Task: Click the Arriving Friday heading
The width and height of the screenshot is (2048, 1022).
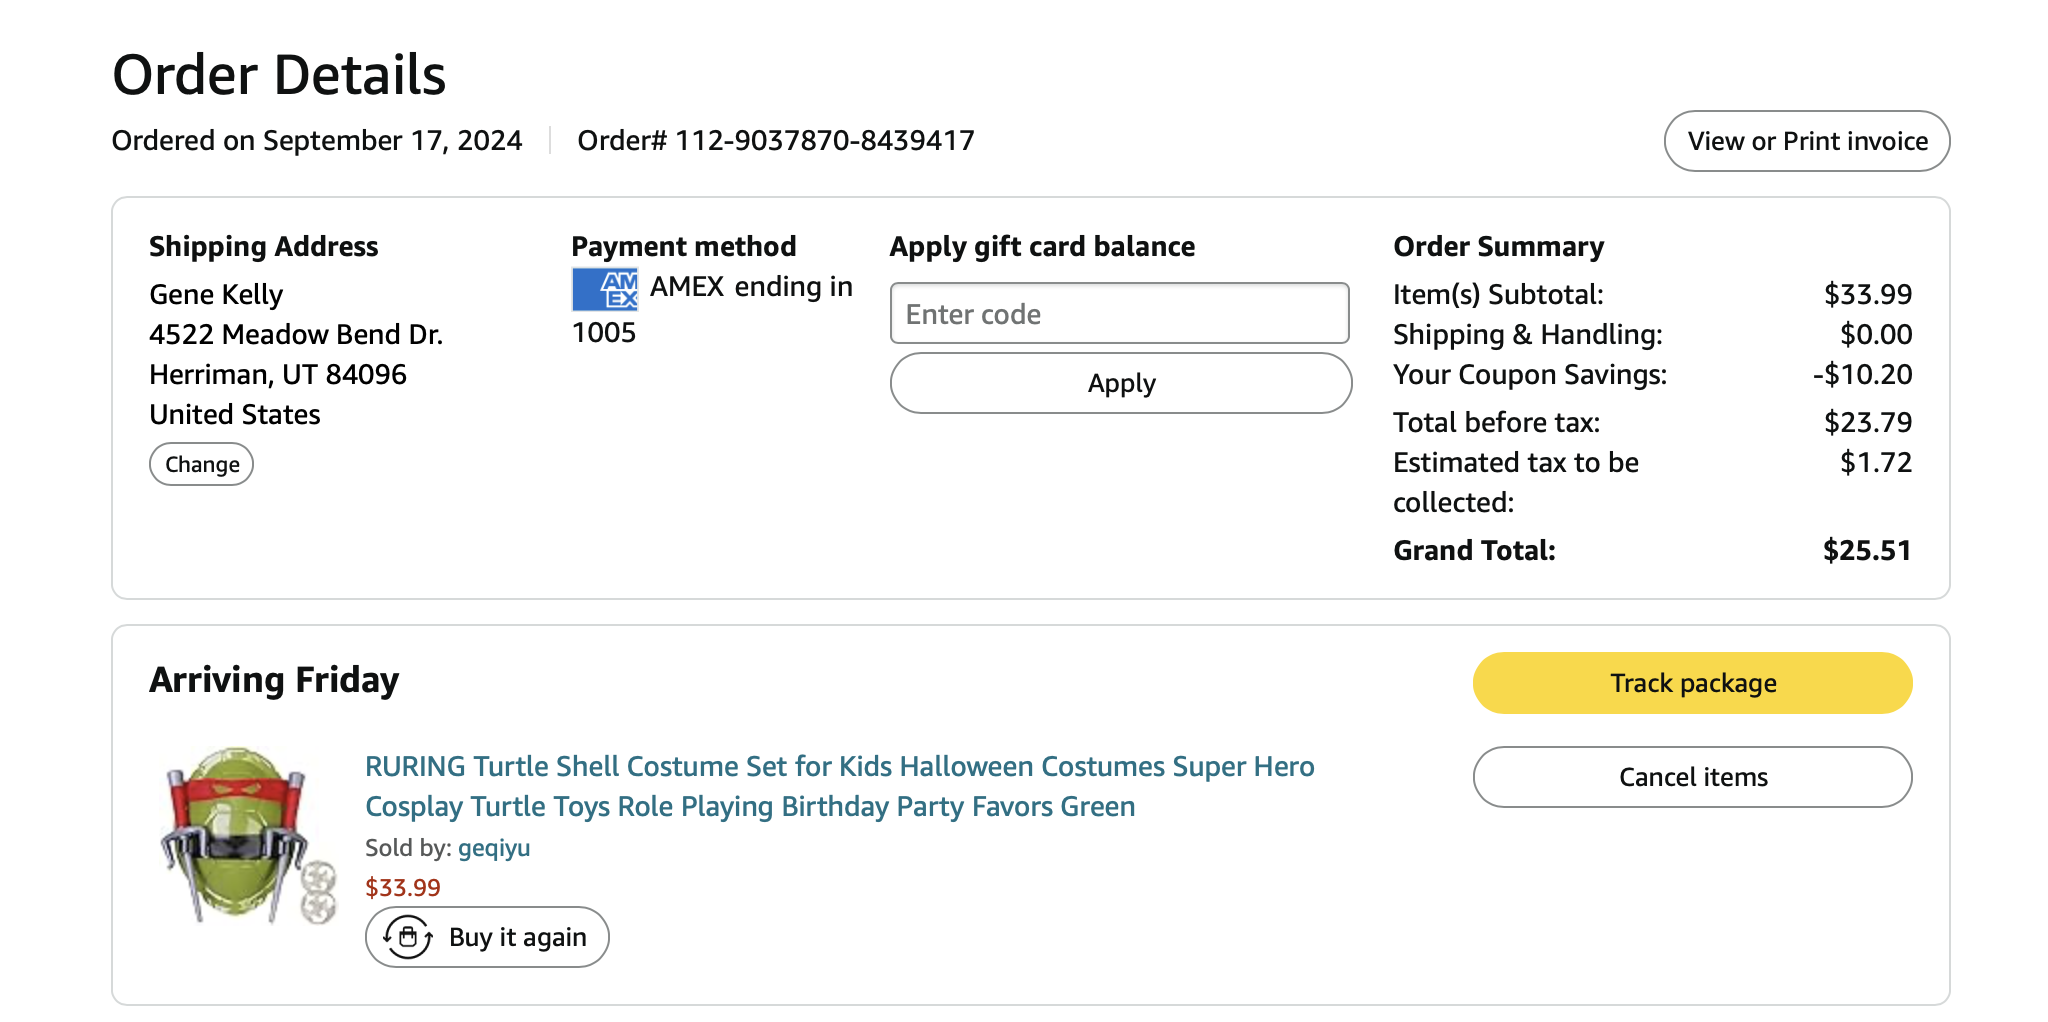Action: tap(274, 680)
